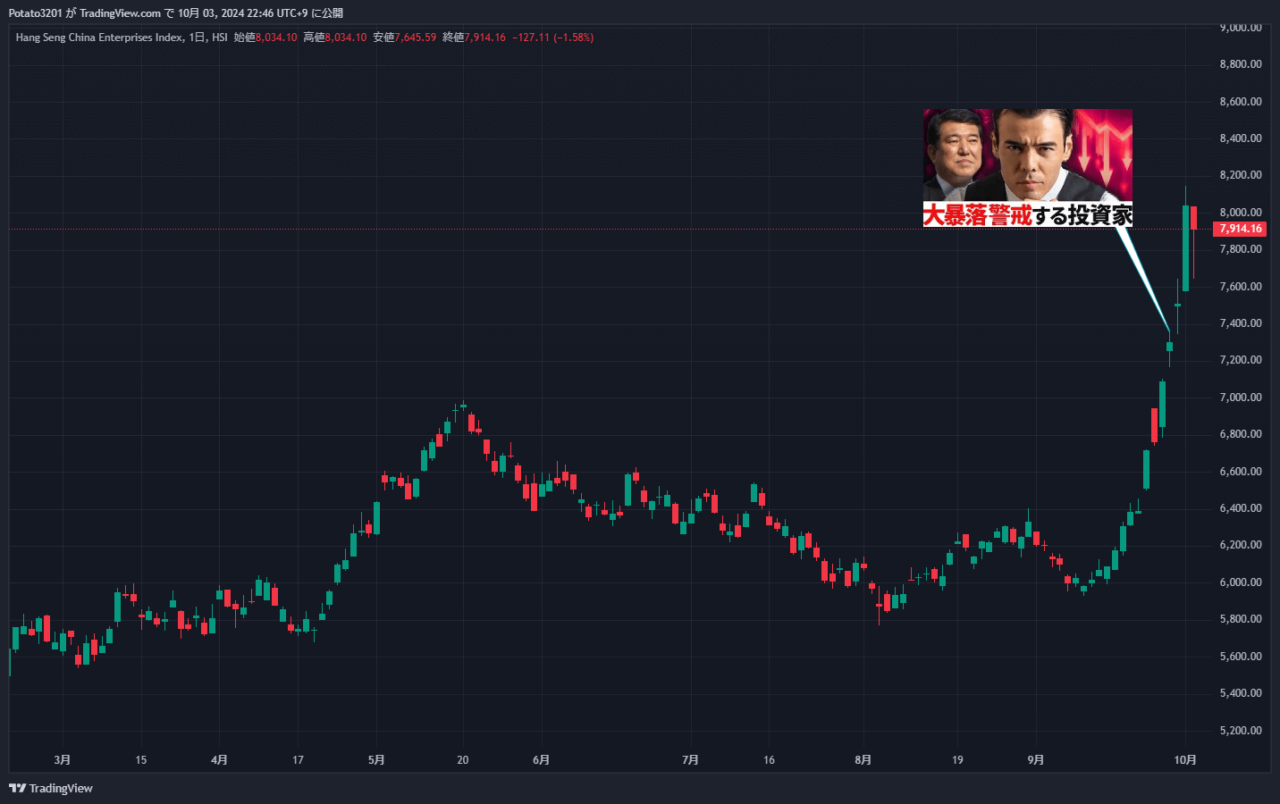Click the TradingView.com text in the header

point(120,13)
